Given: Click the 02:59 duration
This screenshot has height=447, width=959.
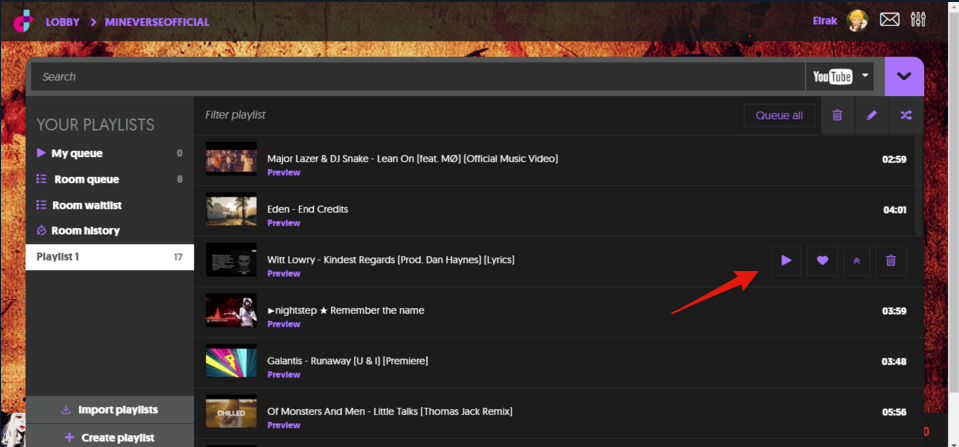Looking at the screenshot, I should 894,160.
